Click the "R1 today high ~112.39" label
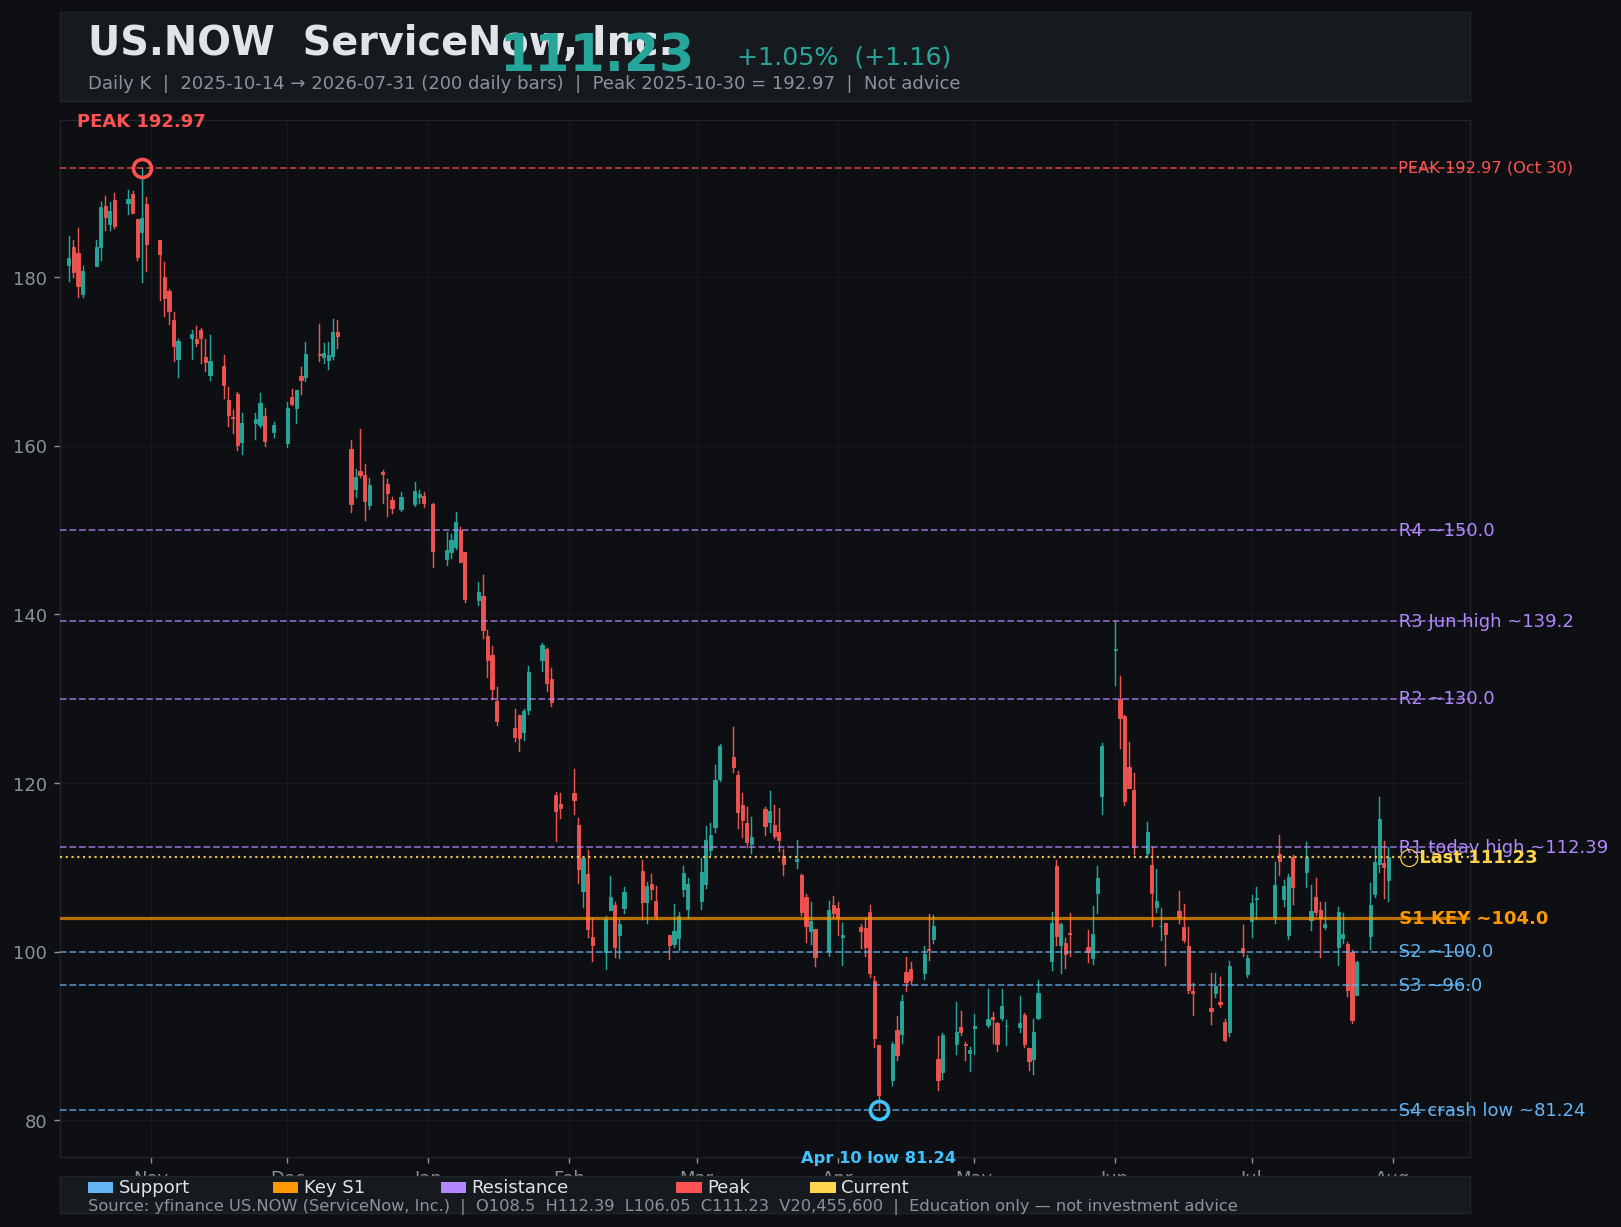The image size is (1621, 1227). pos(1503,847)
